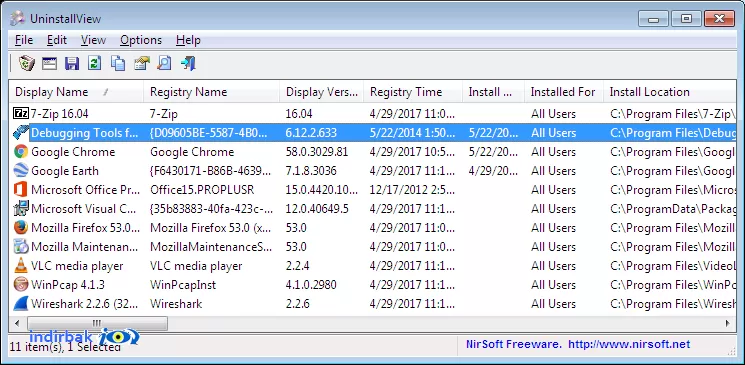Screen dimensions: 745x365
Task: Click the Mozilla Firefox 53.0 fox icon
Action: 21,228
